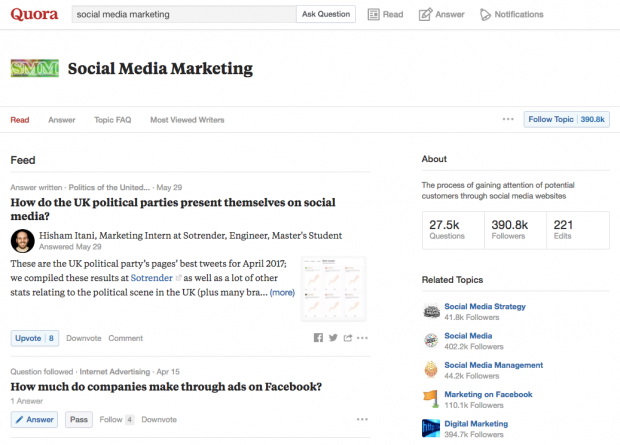Open the Social Media Strategy related topic
The width and height of the screenshot is (620, 445).
[x=485, y=307]
